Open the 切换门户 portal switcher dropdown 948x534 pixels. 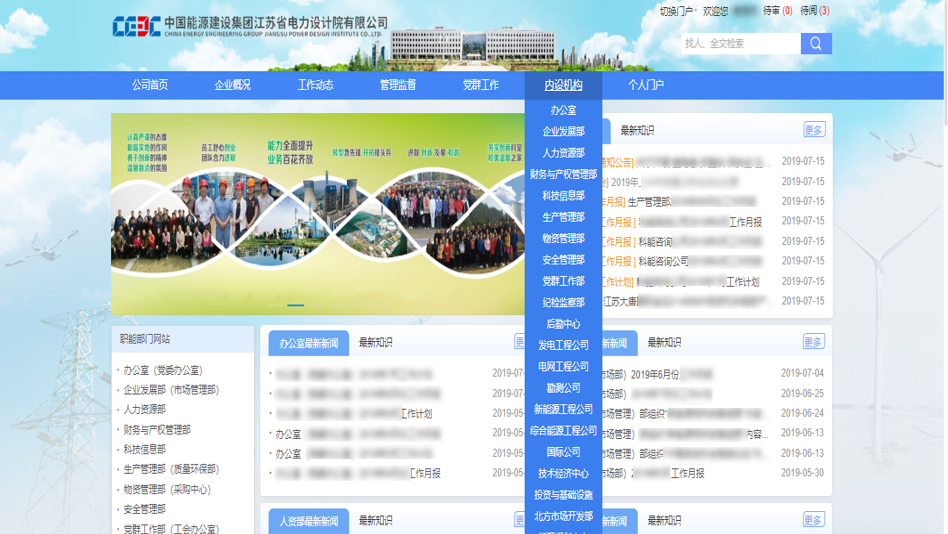tap(677, 11)
